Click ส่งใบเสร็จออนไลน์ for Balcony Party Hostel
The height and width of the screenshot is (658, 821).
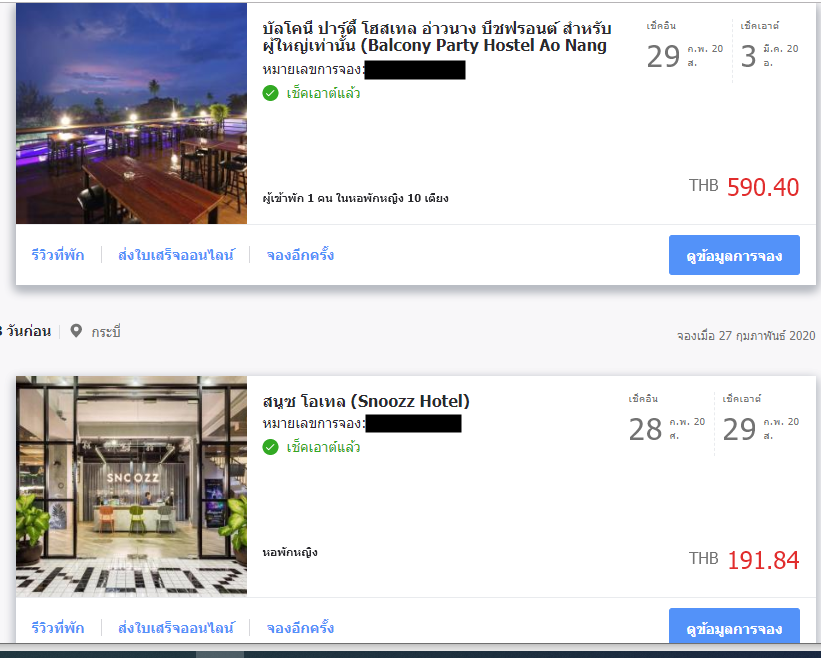tap(176, 255)
